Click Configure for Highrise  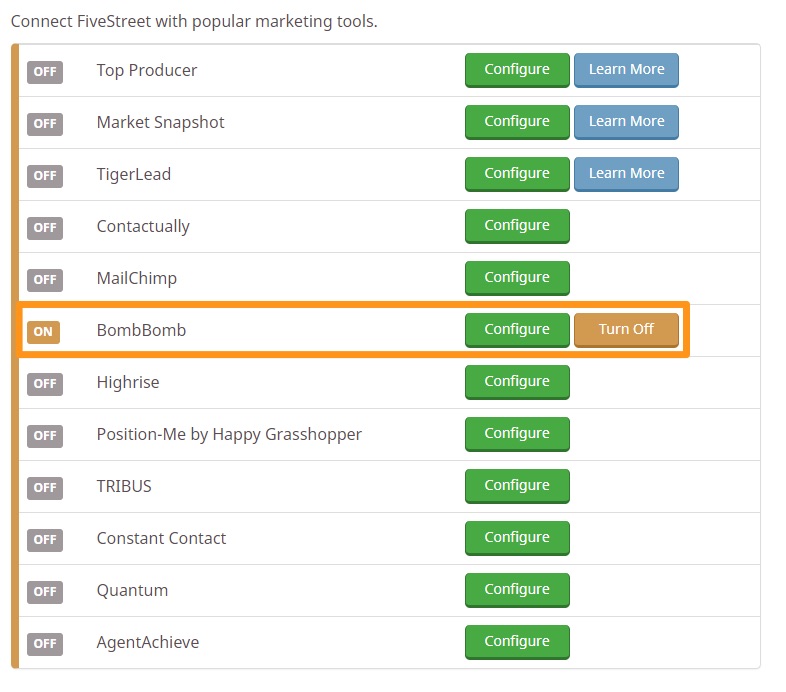tap(517, 382)
